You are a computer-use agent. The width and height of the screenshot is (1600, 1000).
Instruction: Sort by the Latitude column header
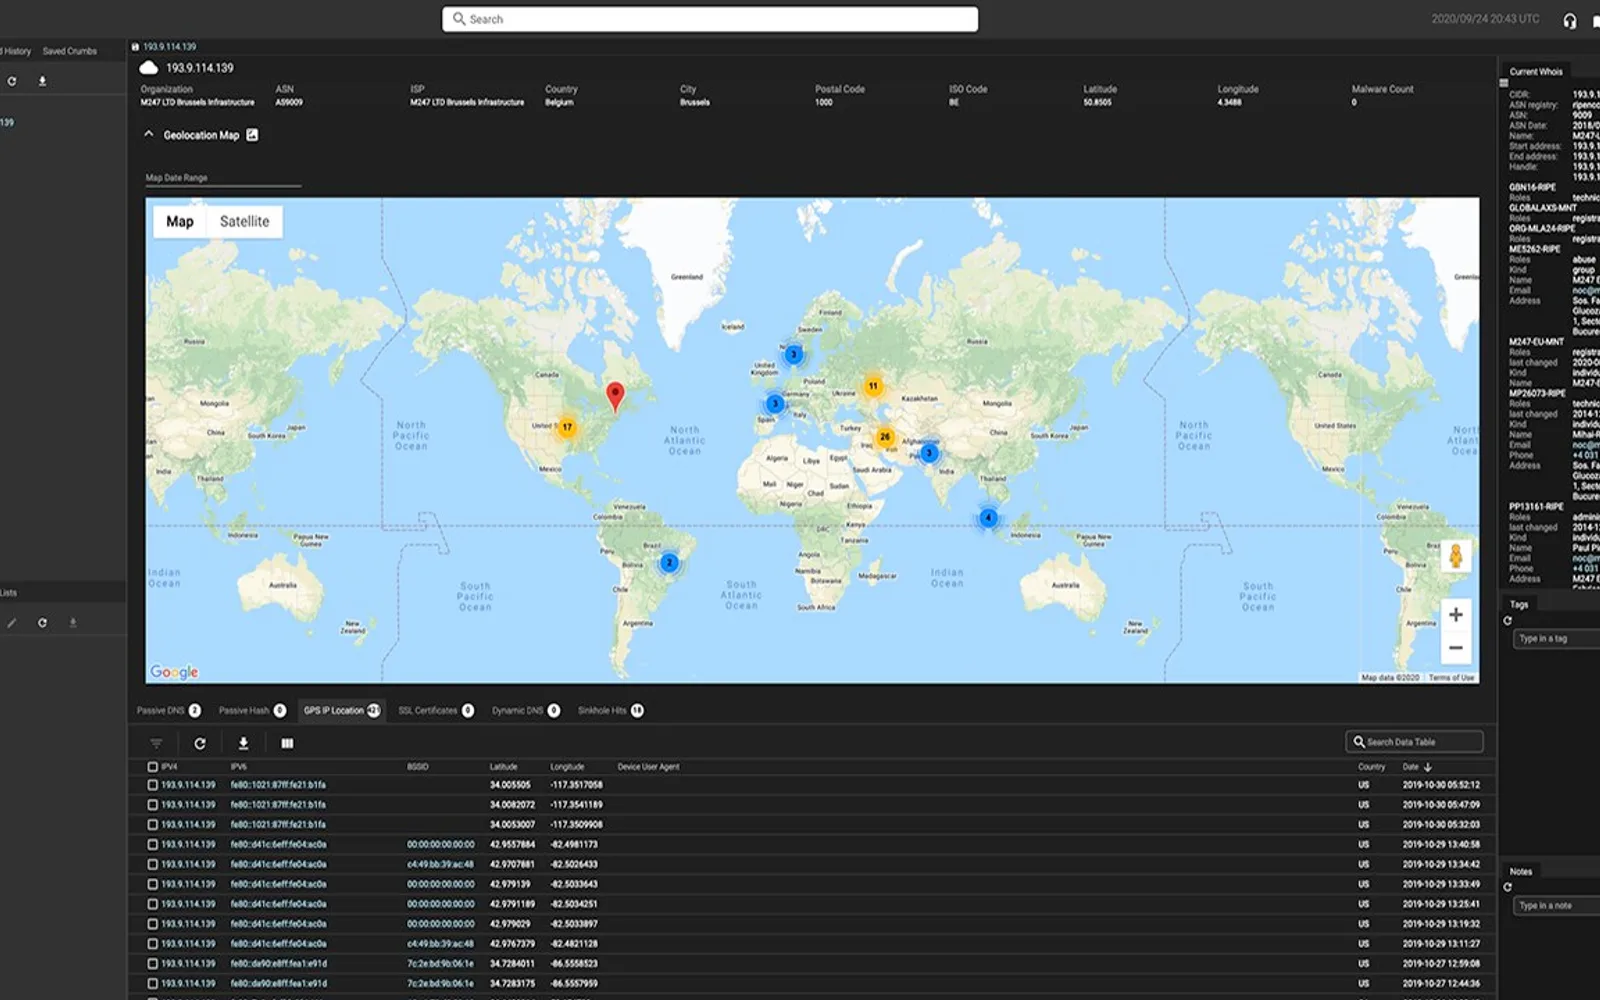pyautogui.click(x=504, y=767)
